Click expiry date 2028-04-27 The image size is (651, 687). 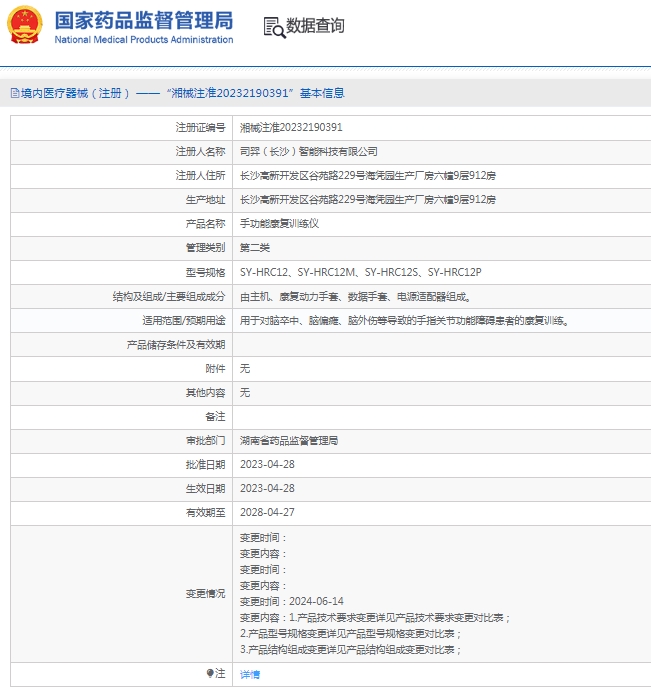click(267, 512)
